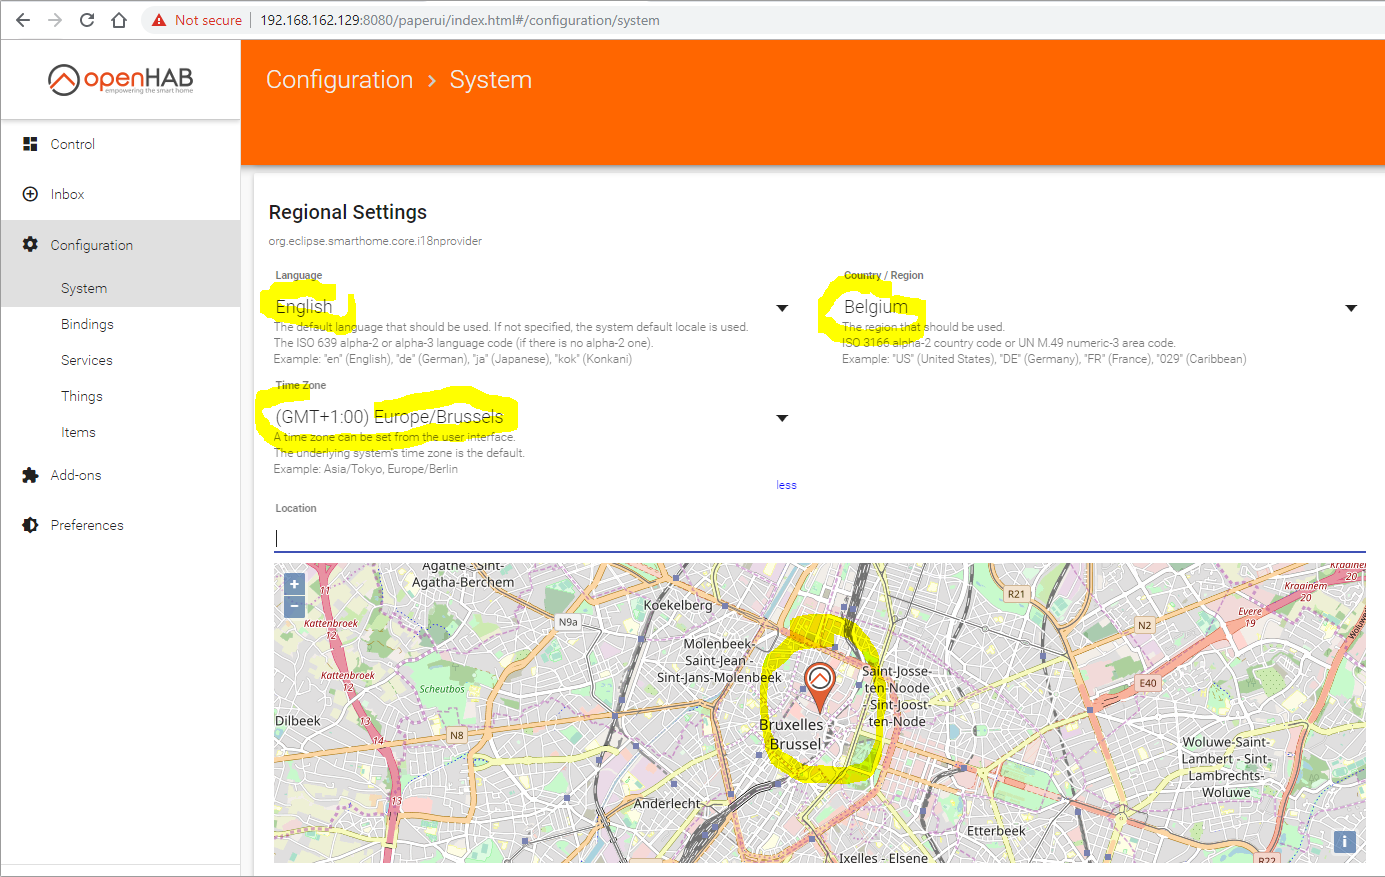Click the Inbox plus-circle icon

click(x=30, y=194)
